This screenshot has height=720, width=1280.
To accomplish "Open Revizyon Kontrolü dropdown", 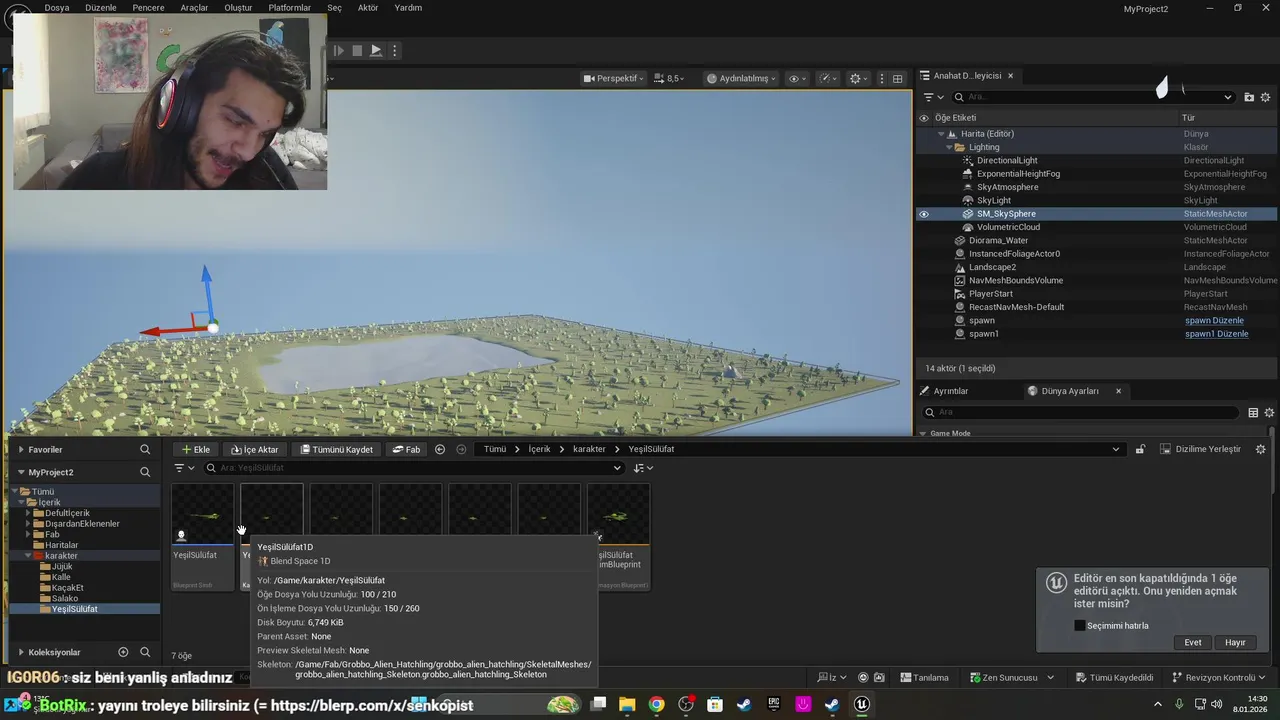I will point(1219,677).
